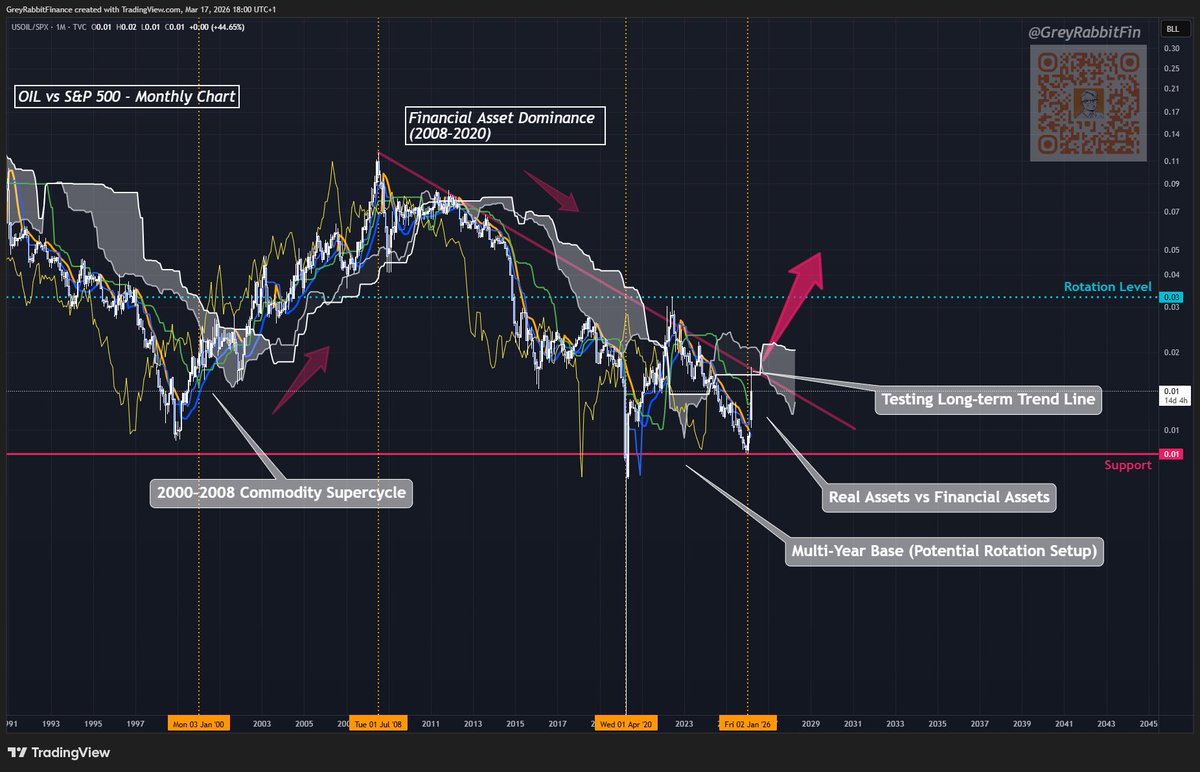1200x772 pixels.
Task: Click the 'Mon 03 Jan '00' date marker
Action: point(198,723)
